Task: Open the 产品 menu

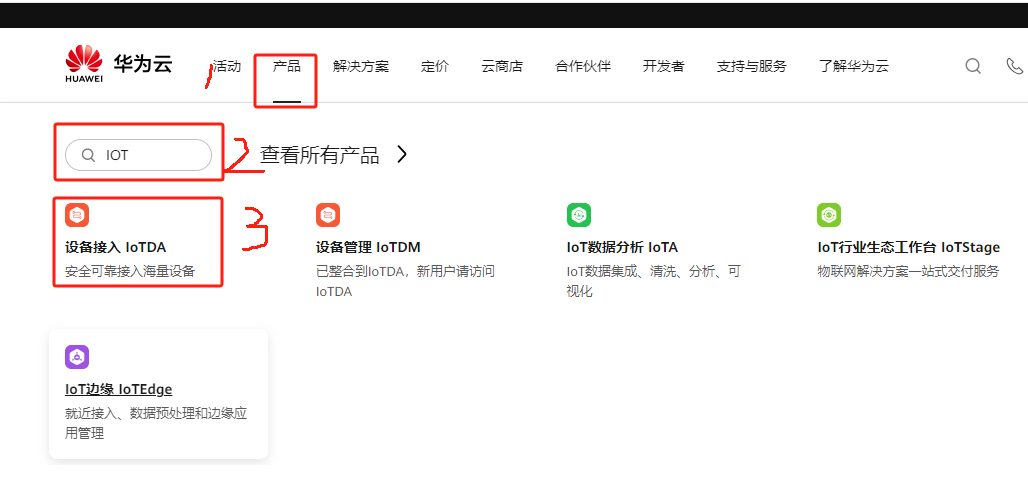Action: 287,66
